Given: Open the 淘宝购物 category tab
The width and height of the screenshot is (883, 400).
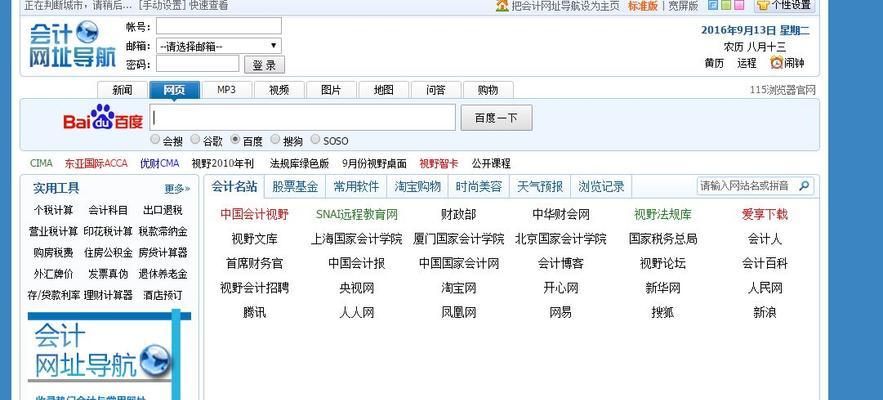Looking at the screenshot, I should point(417,186).
